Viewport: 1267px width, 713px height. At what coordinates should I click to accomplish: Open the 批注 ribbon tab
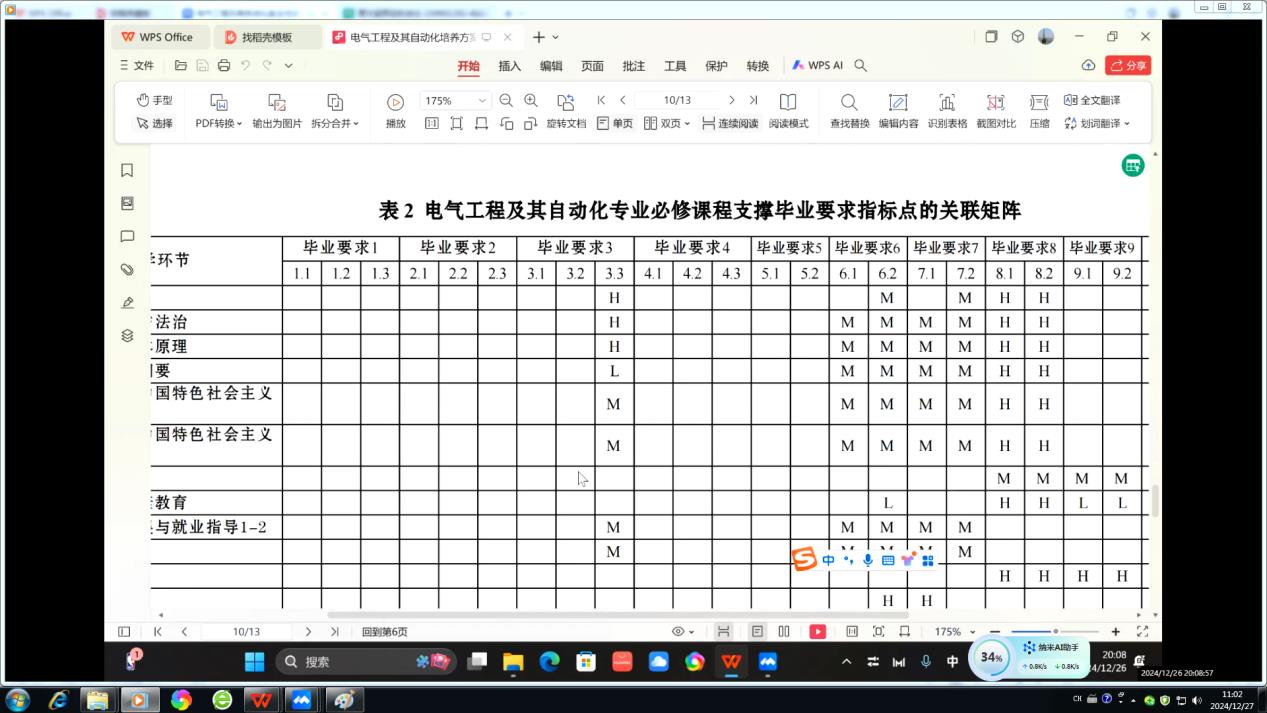click(x=634, y=66)
